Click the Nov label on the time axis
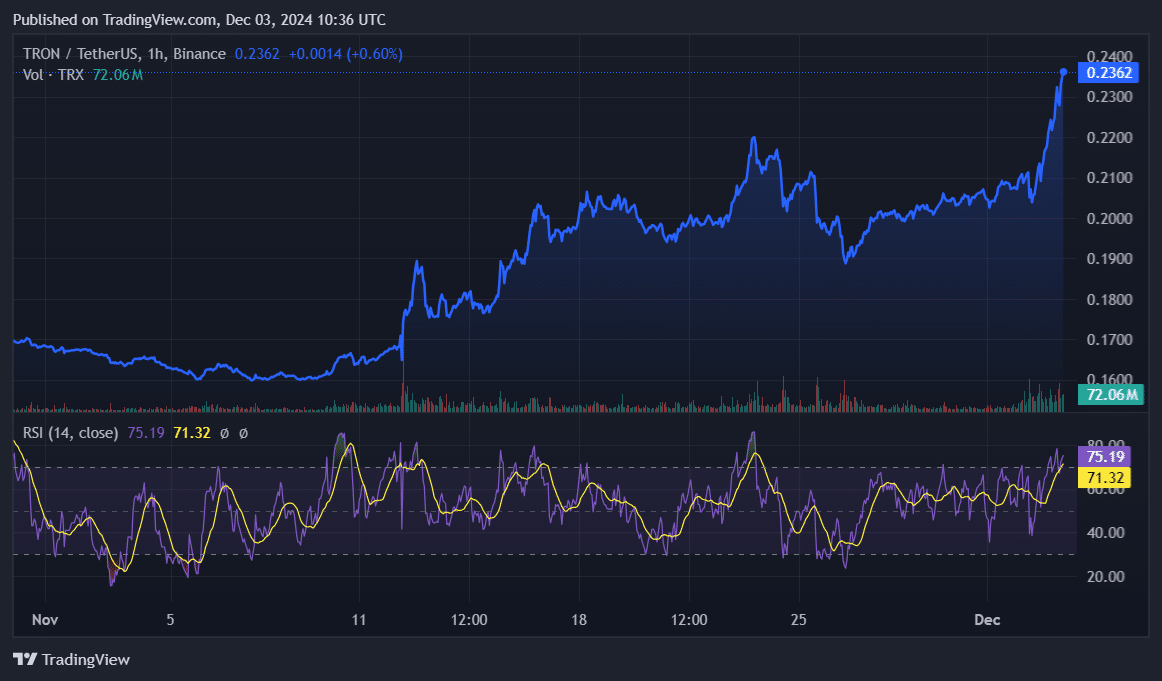1162x681 pixels. click(x=45, y=620)
